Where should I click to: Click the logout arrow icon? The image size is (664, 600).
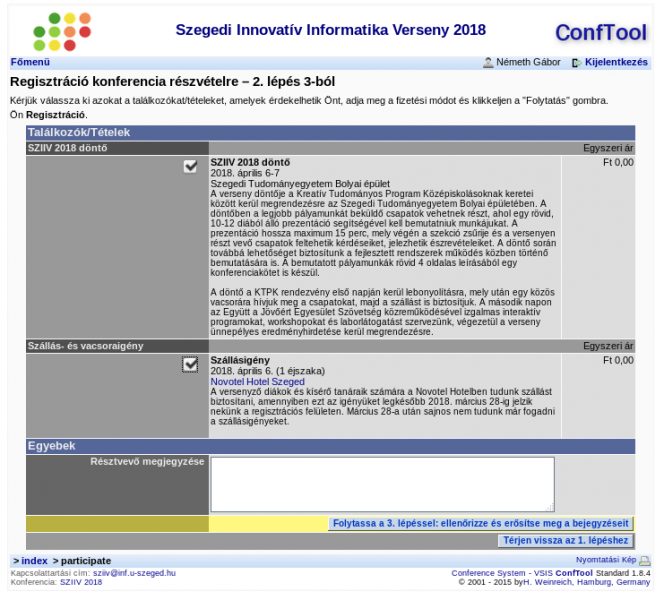(x=576, y=62)
